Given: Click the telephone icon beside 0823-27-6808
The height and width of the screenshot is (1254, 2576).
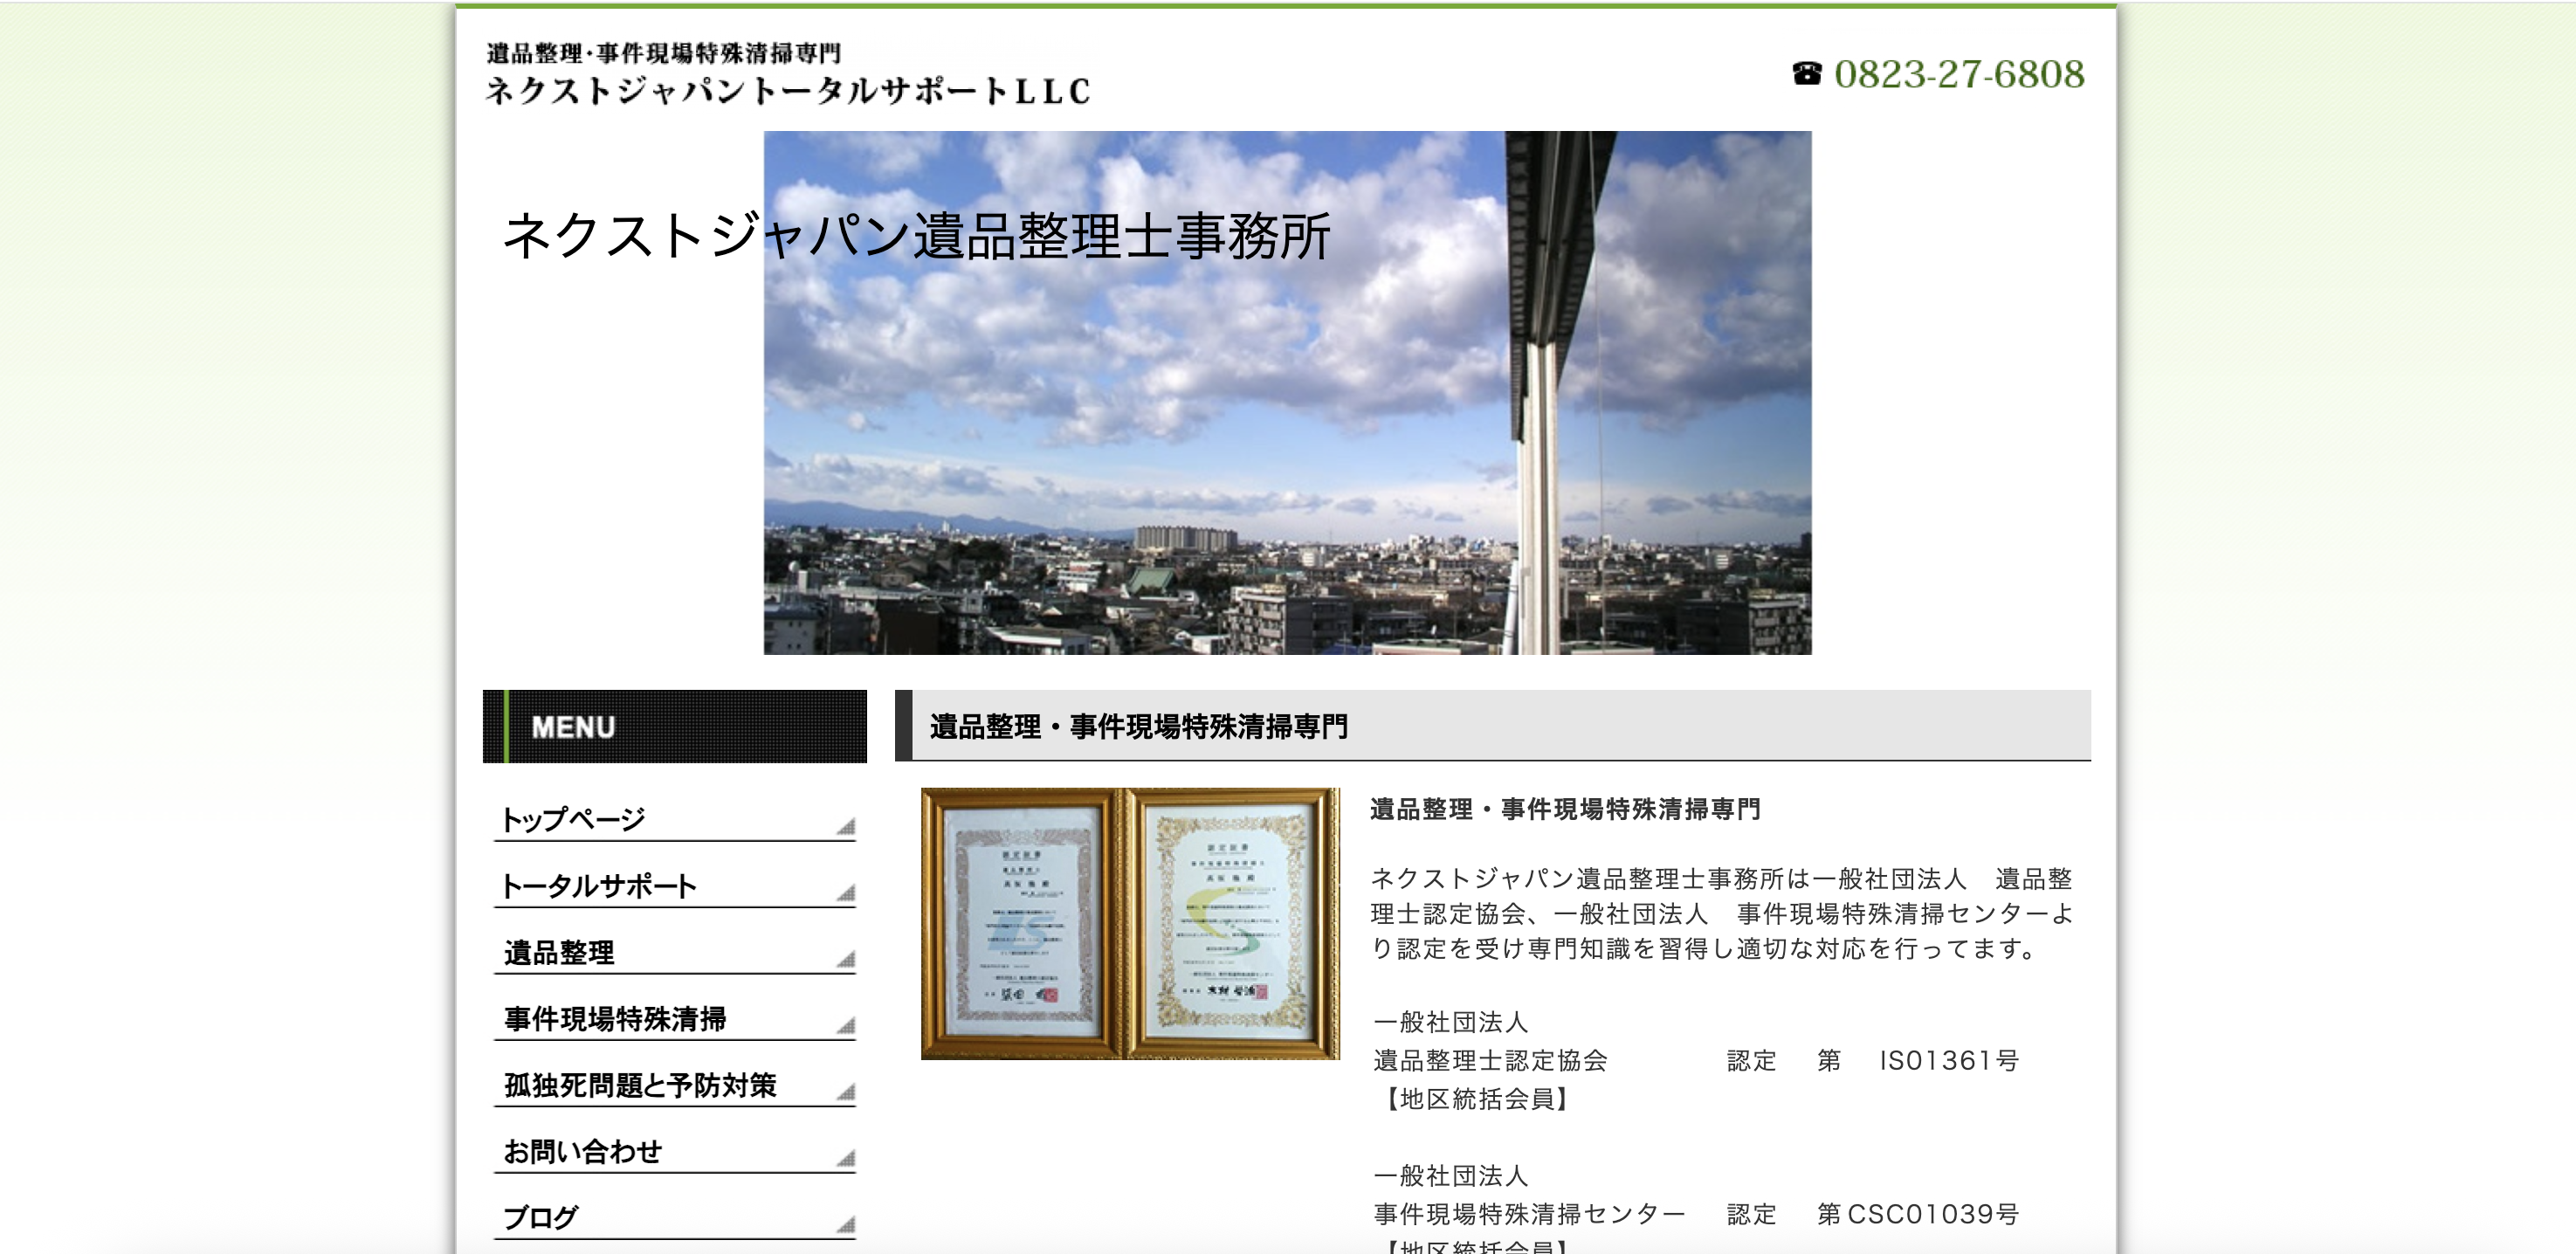Looking at the screenshot, I should [1806, 73].
